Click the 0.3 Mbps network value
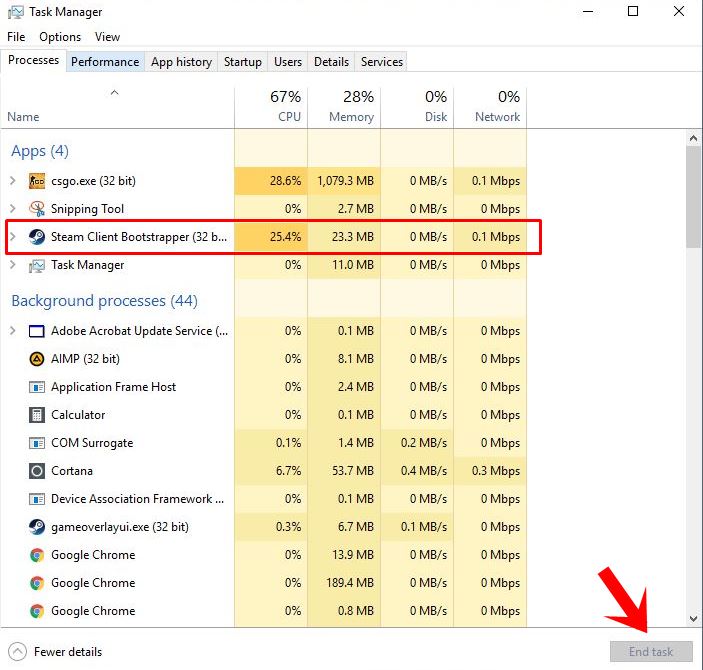 point(496,471)
